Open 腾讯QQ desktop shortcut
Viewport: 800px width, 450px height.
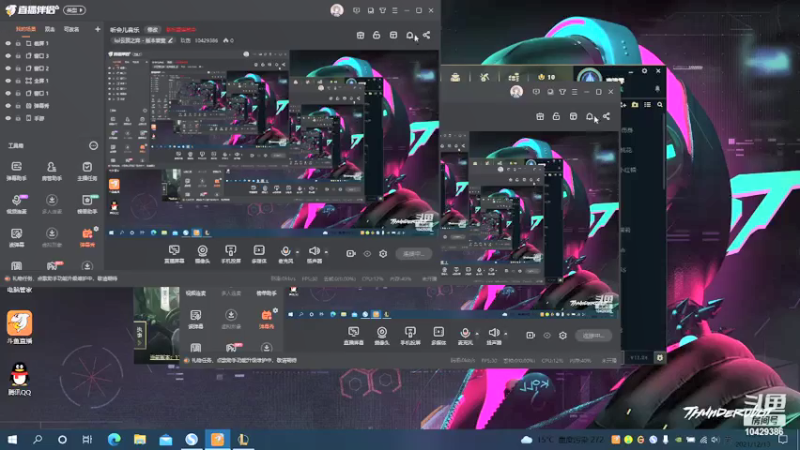pyautogui.click(x=19, y=379)
